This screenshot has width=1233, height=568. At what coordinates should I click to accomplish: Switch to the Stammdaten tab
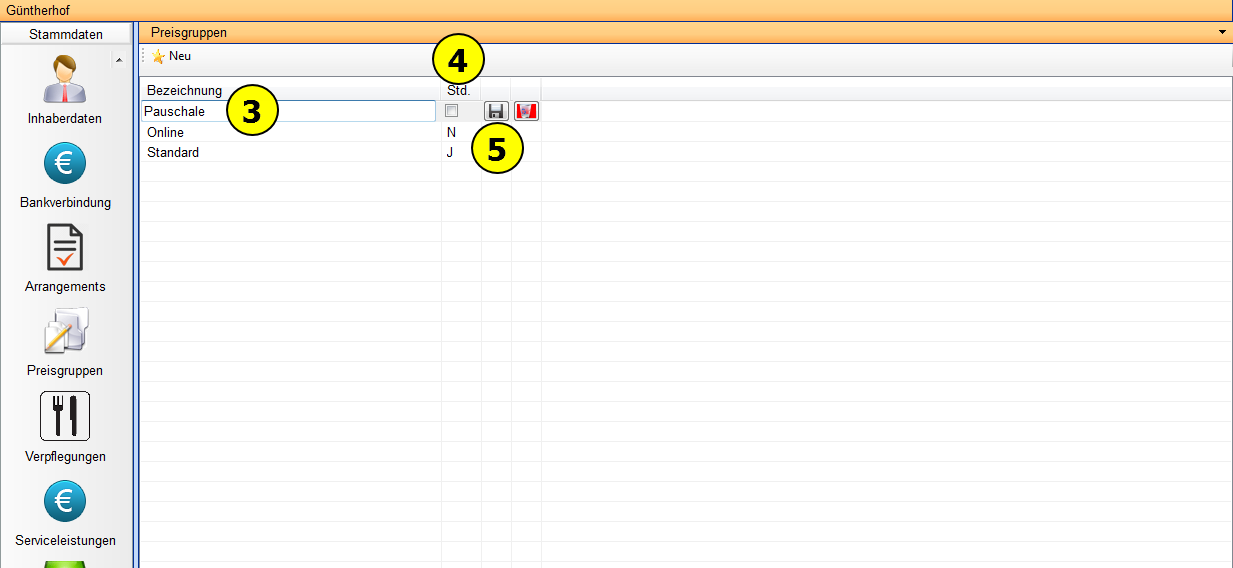(x=66, y=34)
